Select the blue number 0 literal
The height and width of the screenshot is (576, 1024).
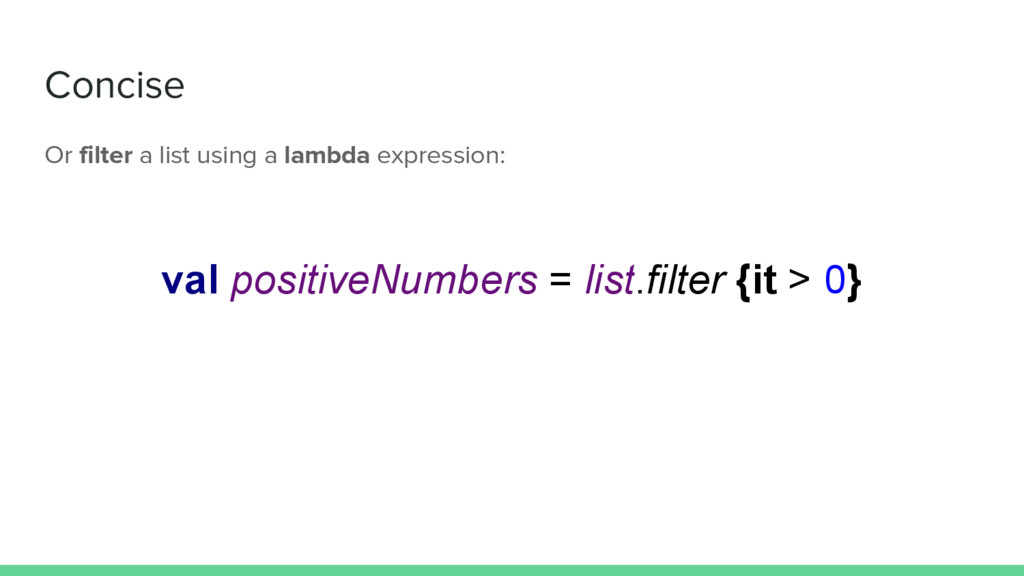point(835,280)
